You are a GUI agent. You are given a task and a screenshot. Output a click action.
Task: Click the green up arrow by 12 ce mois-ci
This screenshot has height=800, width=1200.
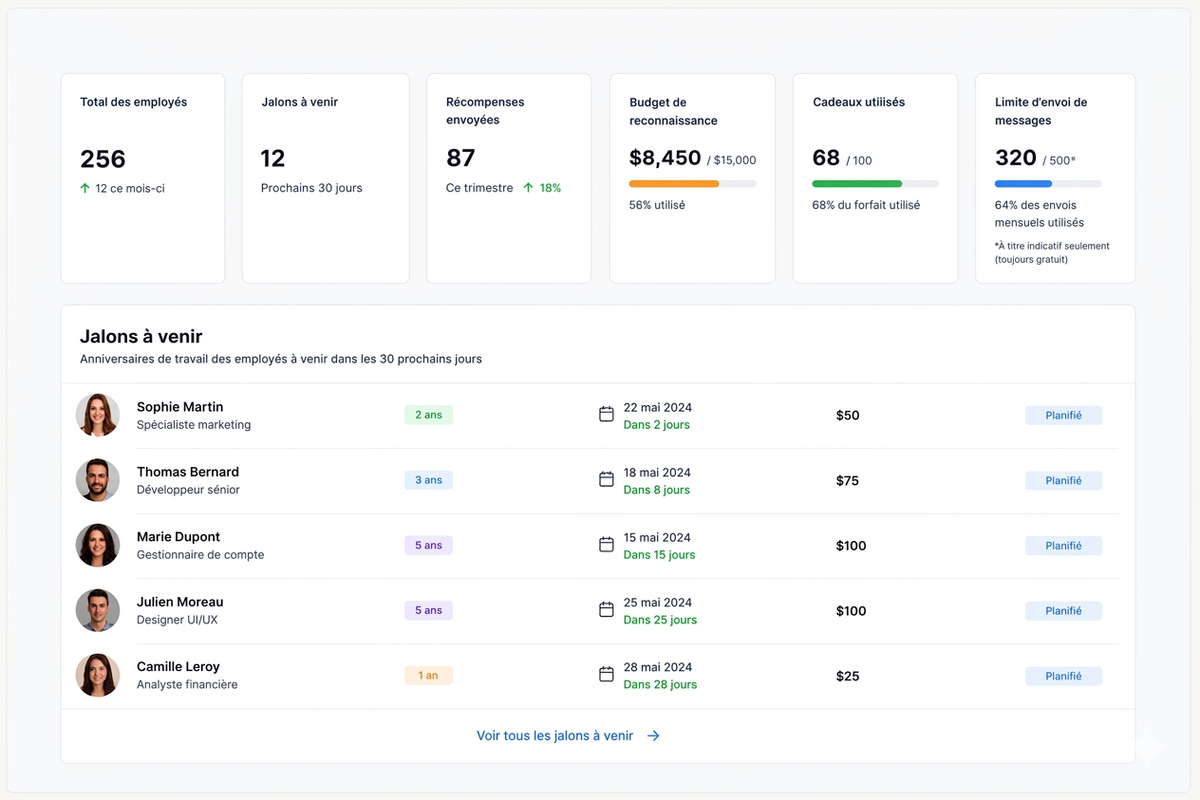(85, 188)
